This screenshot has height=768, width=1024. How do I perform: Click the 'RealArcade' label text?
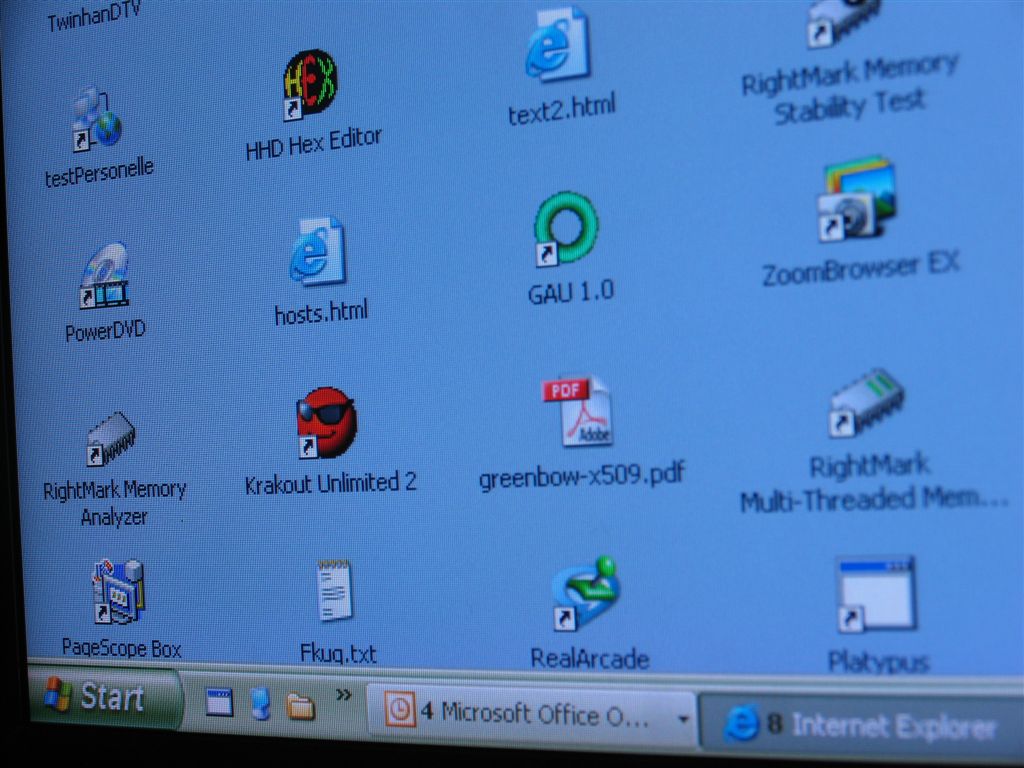click(x=590, y=658)
